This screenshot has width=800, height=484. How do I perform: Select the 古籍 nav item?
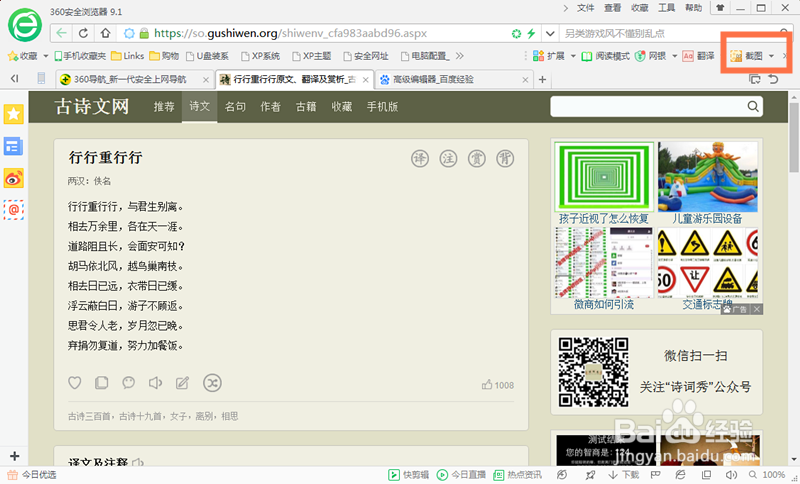pos(306,107)
